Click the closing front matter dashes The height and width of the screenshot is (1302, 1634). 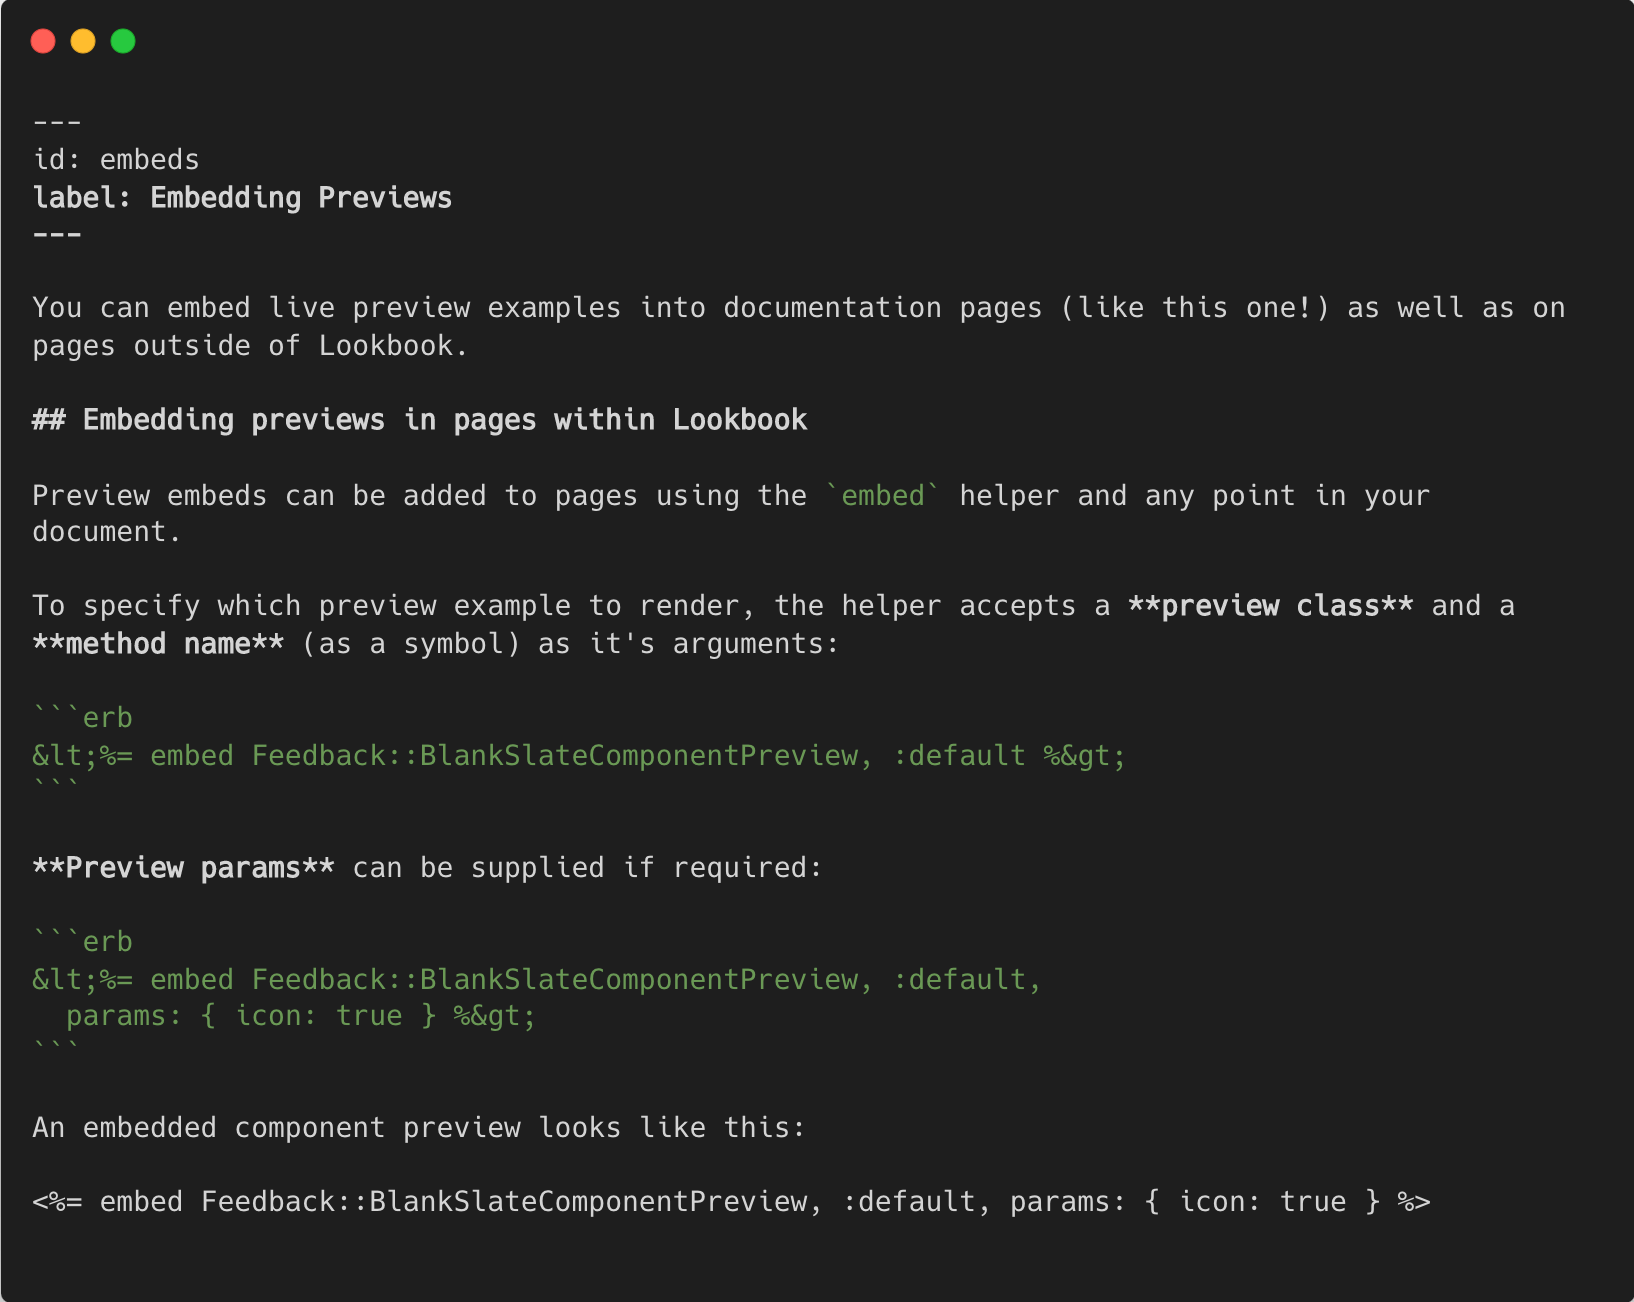[57, 235]
